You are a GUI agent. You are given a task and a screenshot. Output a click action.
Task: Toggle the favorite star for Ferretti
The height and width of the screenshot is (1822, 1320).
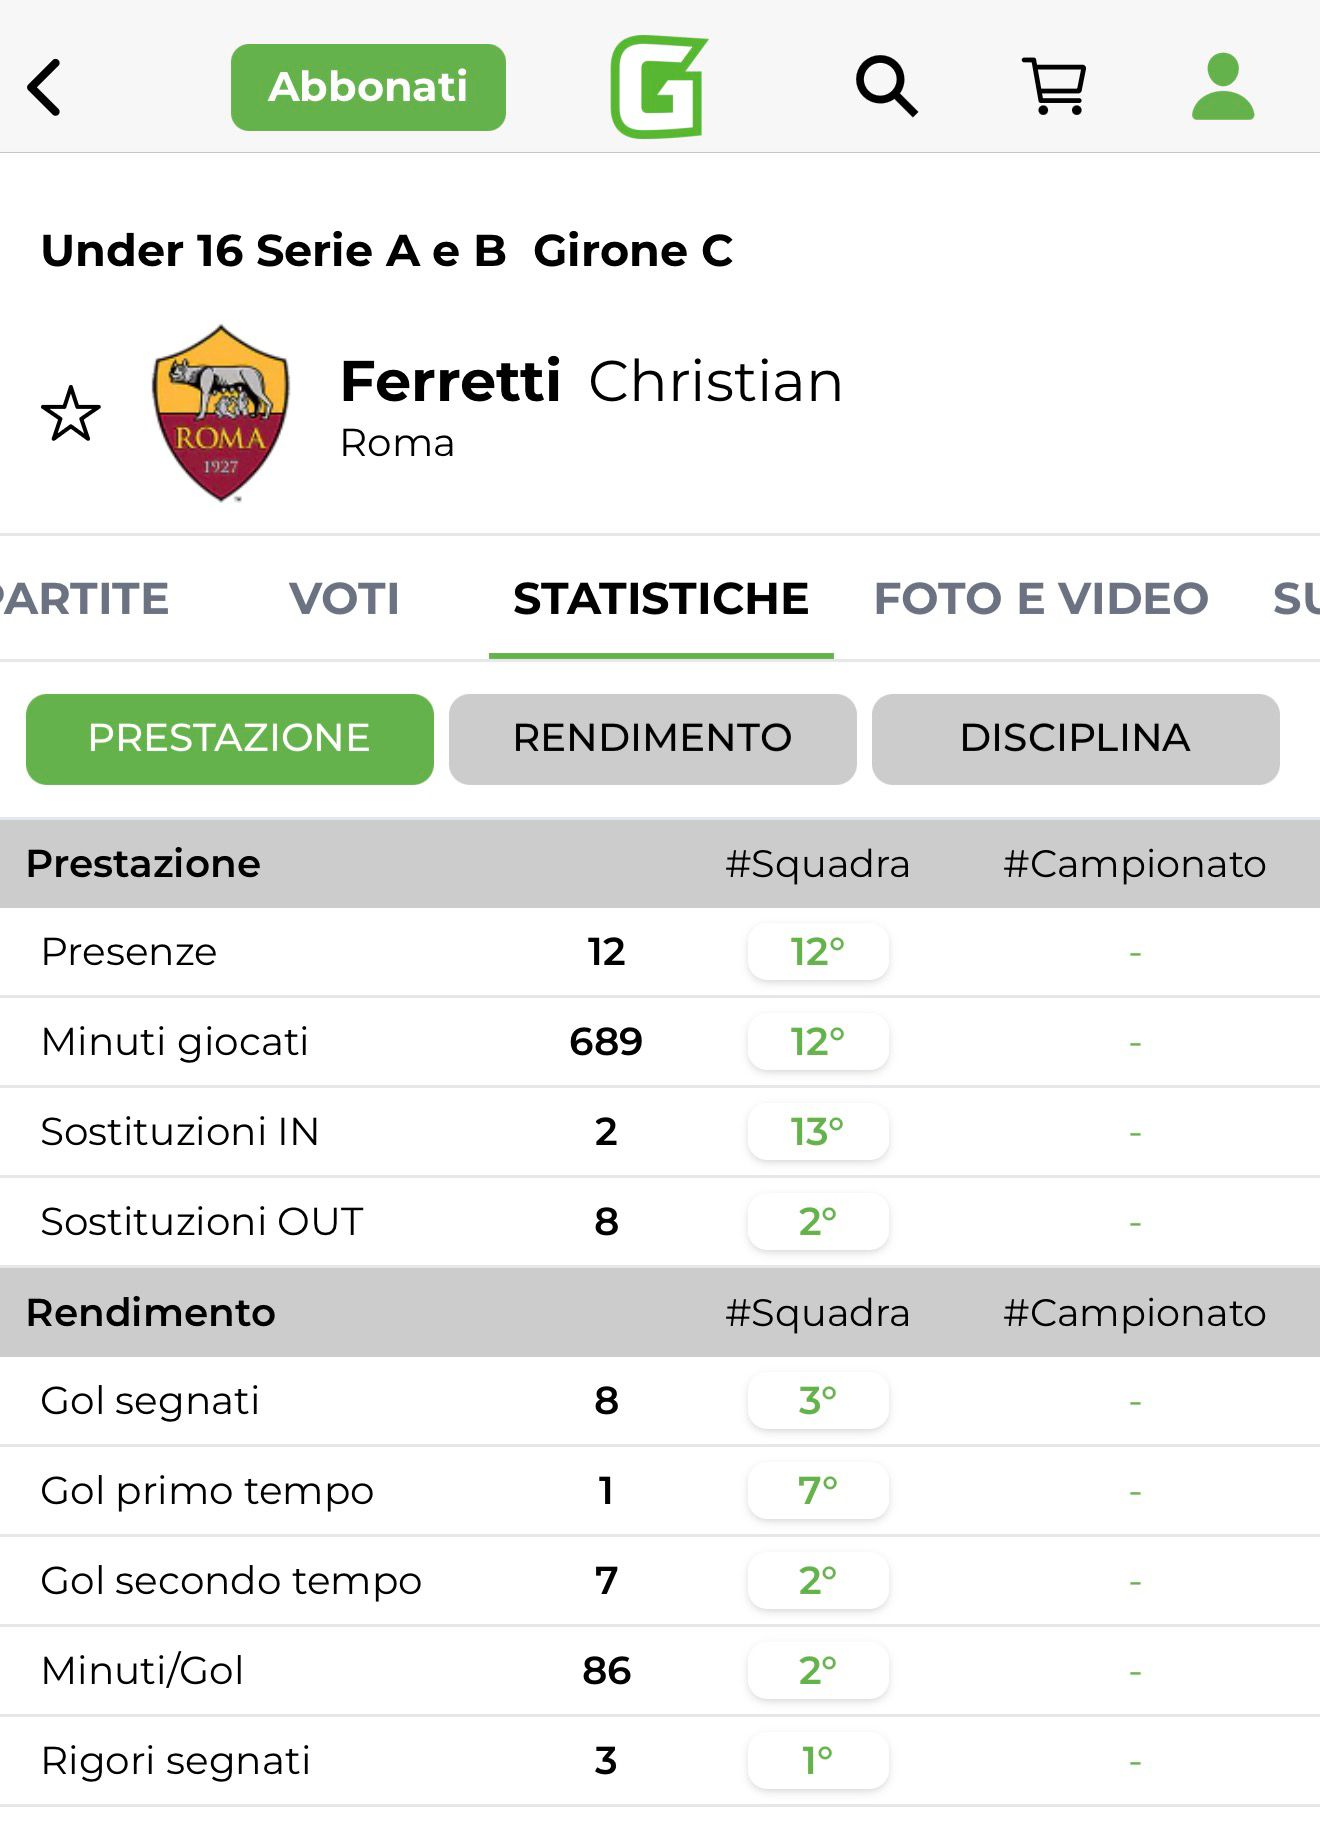coord(71,414)
